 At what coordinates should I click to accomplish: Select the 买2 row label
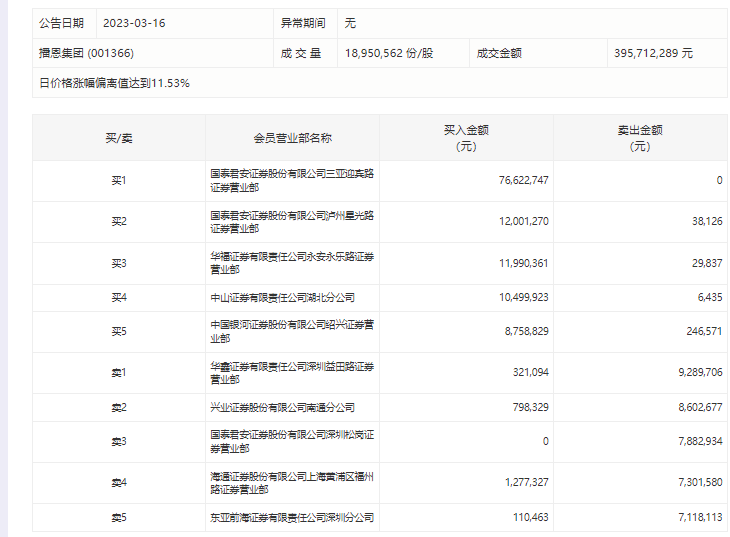[x=119, y=222]
